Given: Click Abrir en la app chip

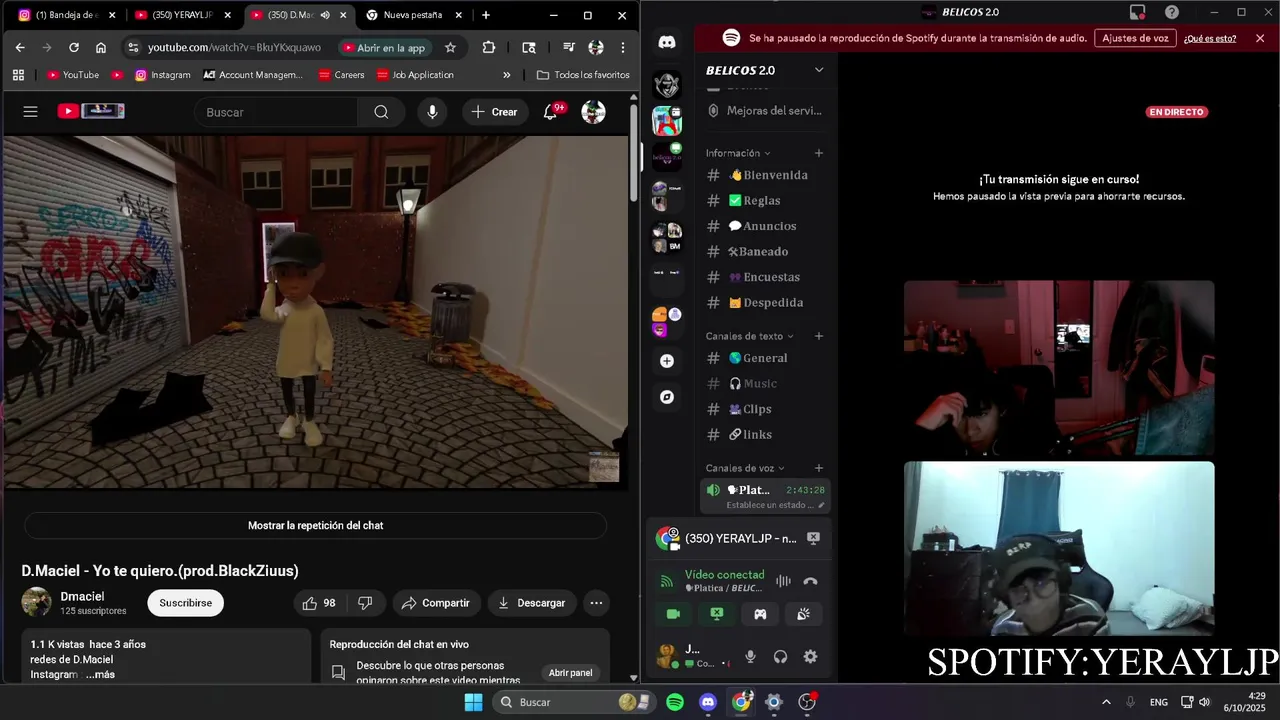Looking at the screenshot, I should pos(384,47).
